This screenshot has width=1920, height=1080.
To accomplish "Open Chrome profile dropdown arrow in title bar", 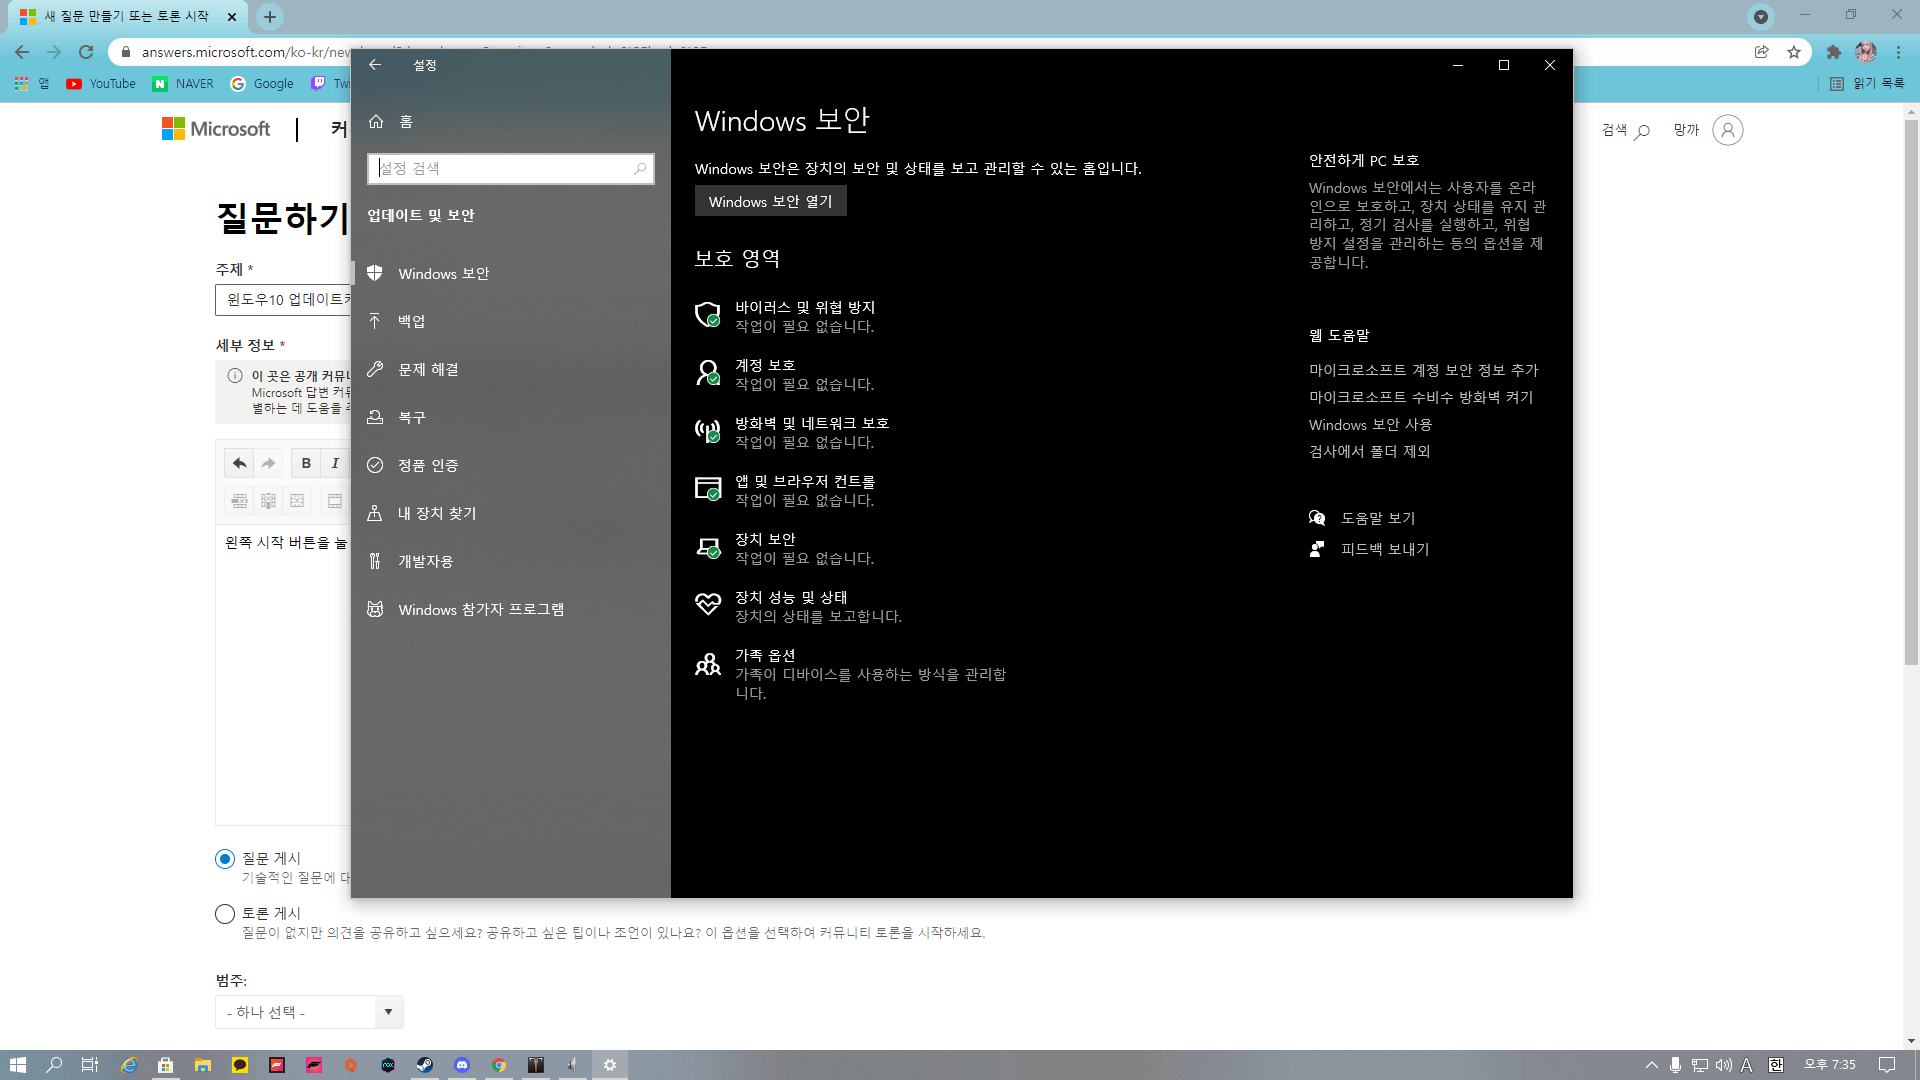I will point(1761,16).
